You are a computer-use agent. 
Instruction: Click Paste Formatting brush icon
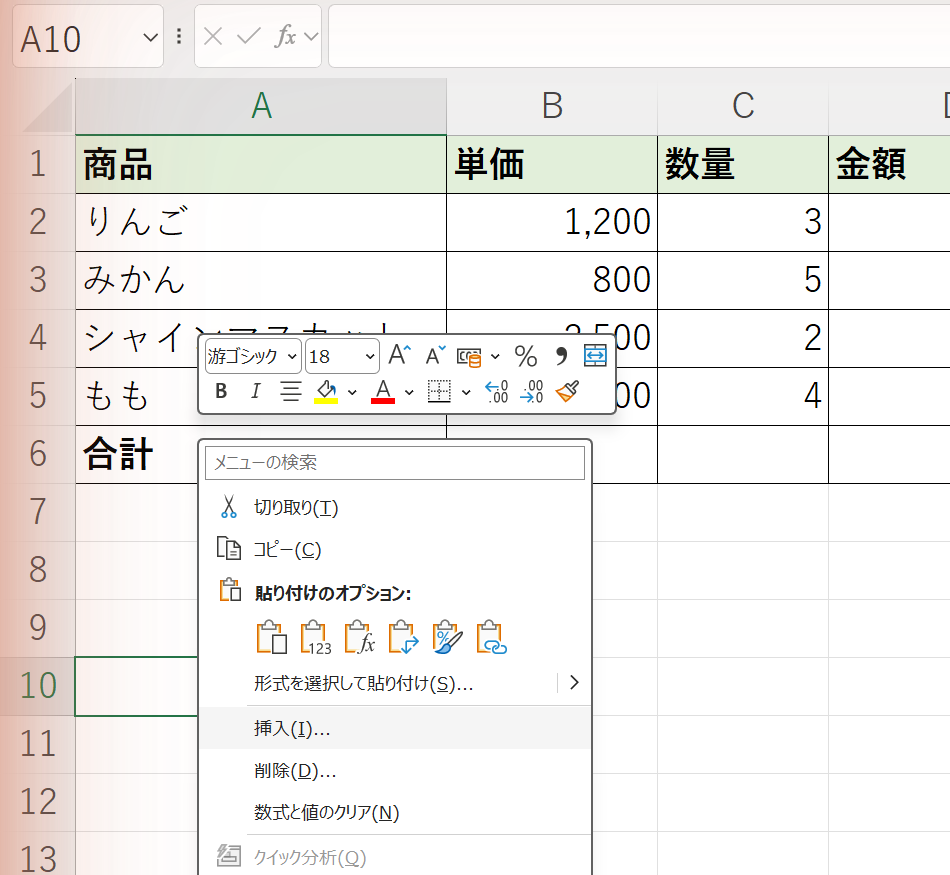click(448, 637)
